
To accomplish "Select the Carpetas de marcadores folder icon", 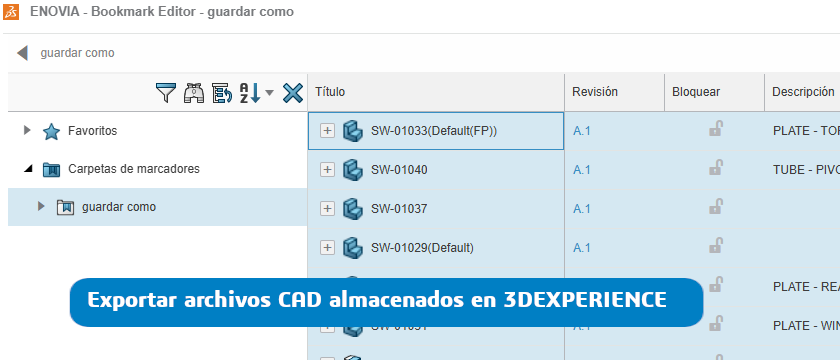I will pos(51,170).
